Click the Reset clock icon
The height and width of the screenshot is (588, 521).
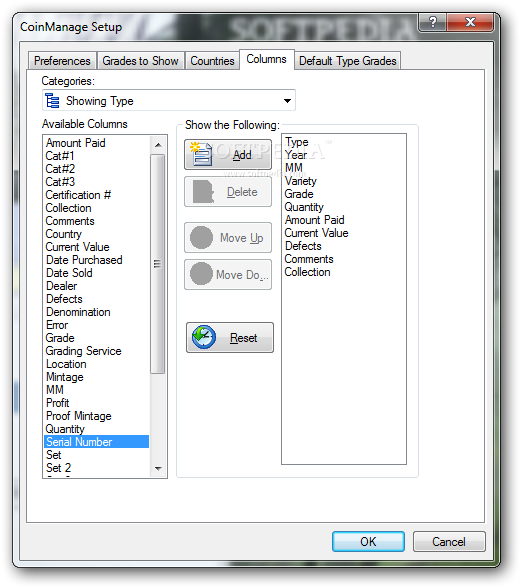(x=204, y=337)
